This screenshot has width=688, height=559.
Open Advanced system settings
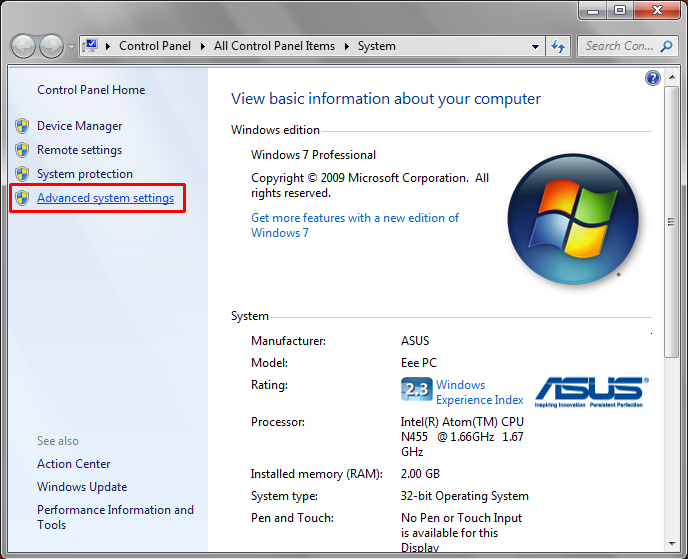coord(105,198)
